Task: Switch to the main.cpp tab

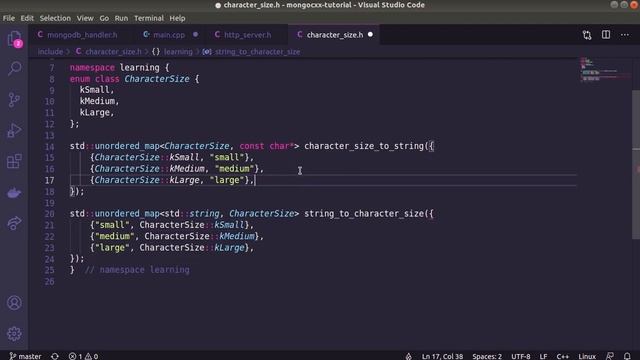Action: pyautogui.click(x=169, y=35)
